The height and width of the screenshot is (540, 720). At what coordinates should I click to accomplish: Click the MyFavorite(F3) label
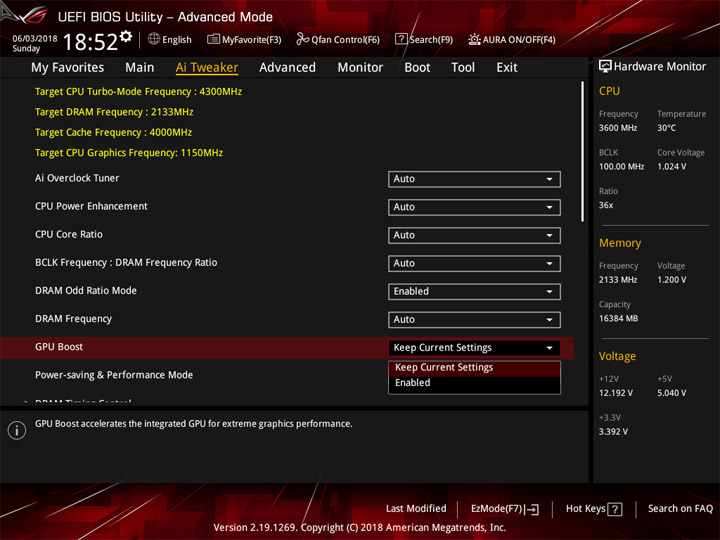(252, 39)
